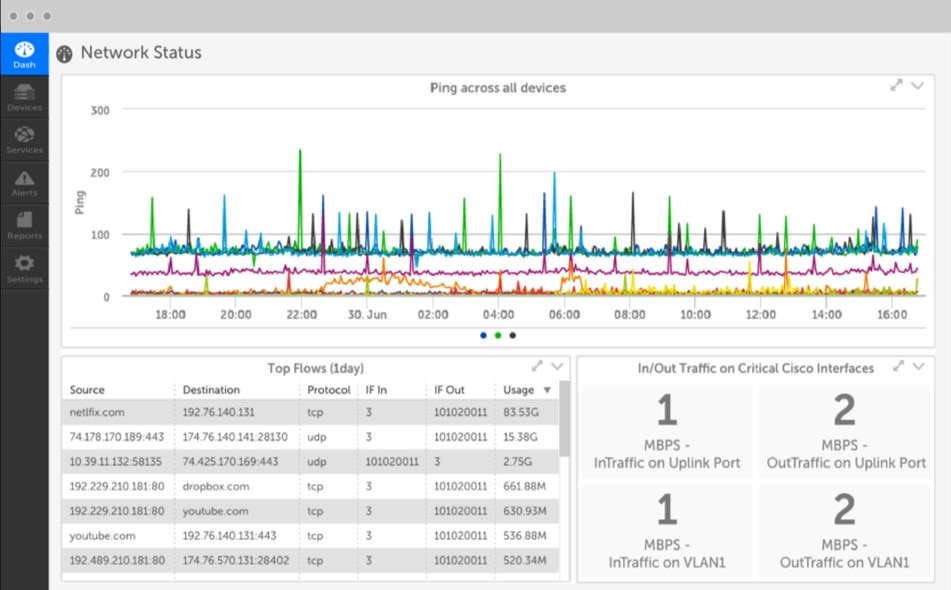951x590 pixels.
Task: Toggle the blue series legend dot
Action: pos(483,335)
